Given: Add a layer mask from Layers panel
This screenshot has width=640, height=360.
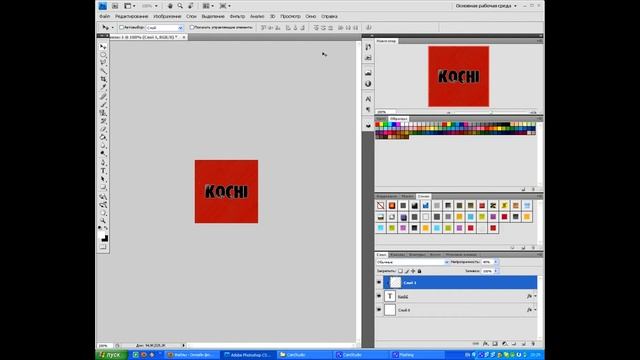Looking at the screenshot, I should [495, 344].
